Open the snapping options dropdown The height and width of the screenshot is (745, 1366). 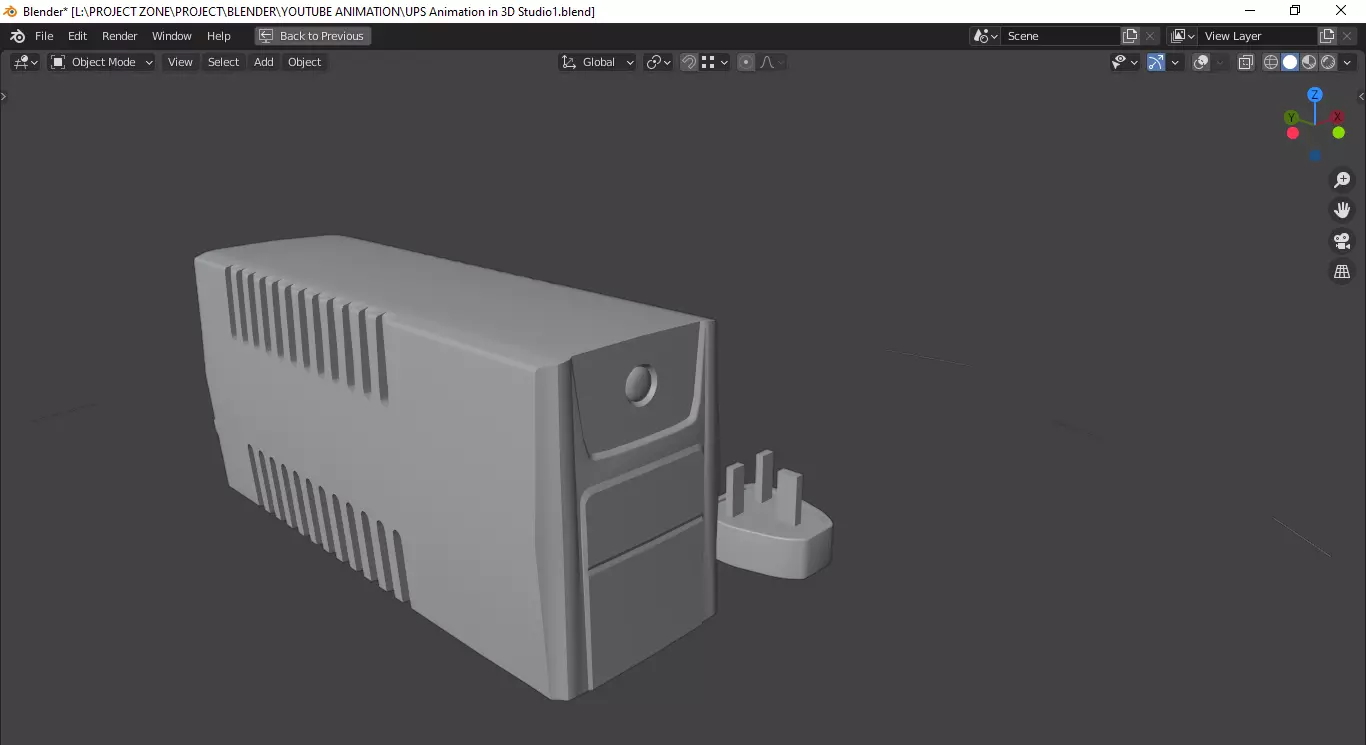point(714,62)
